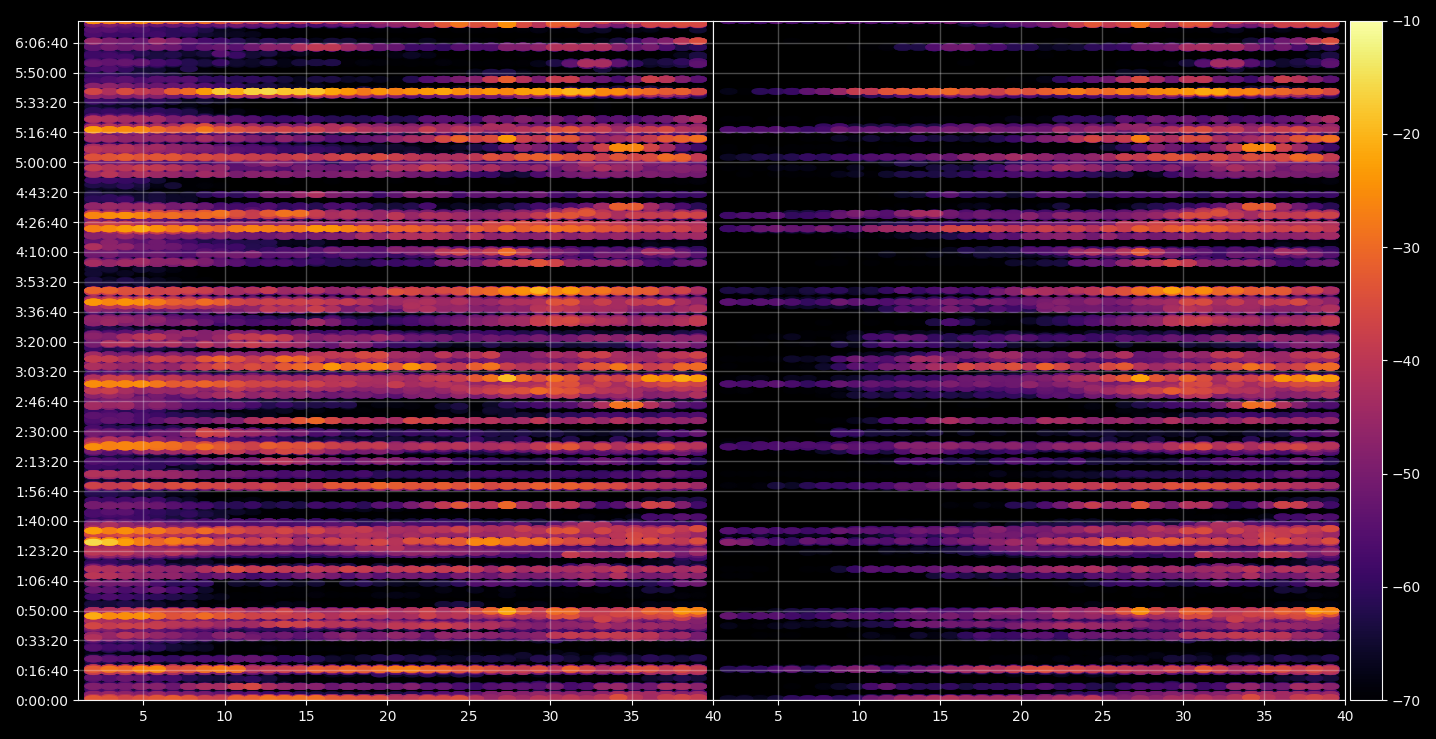The height and width of the screenshot is (739, 1436).
Task: Click x-axis tick 5 under the right panel
Action: tap(777, 717)
